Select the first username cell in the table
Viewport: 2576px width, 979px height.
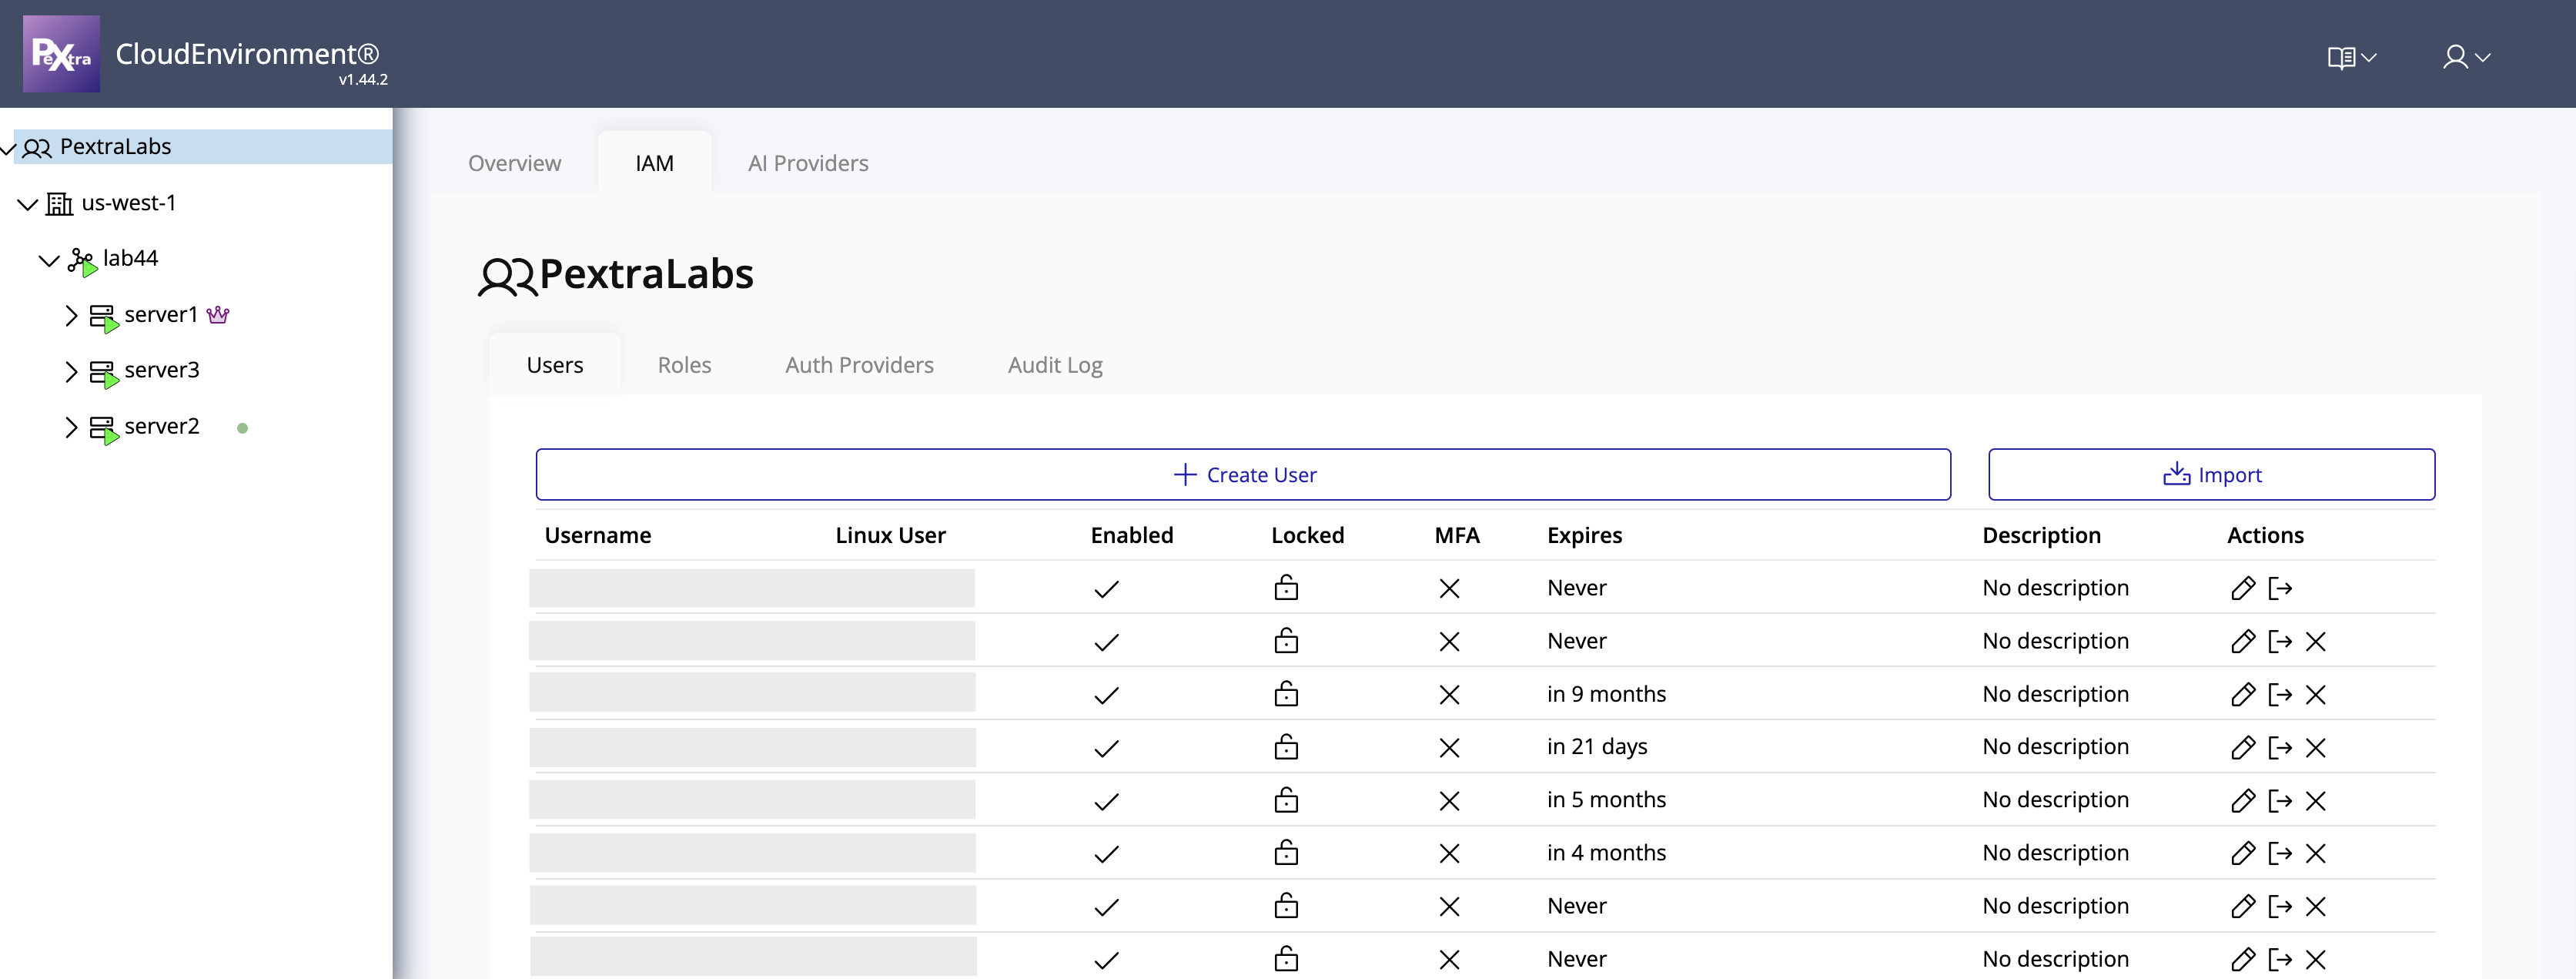752,588
